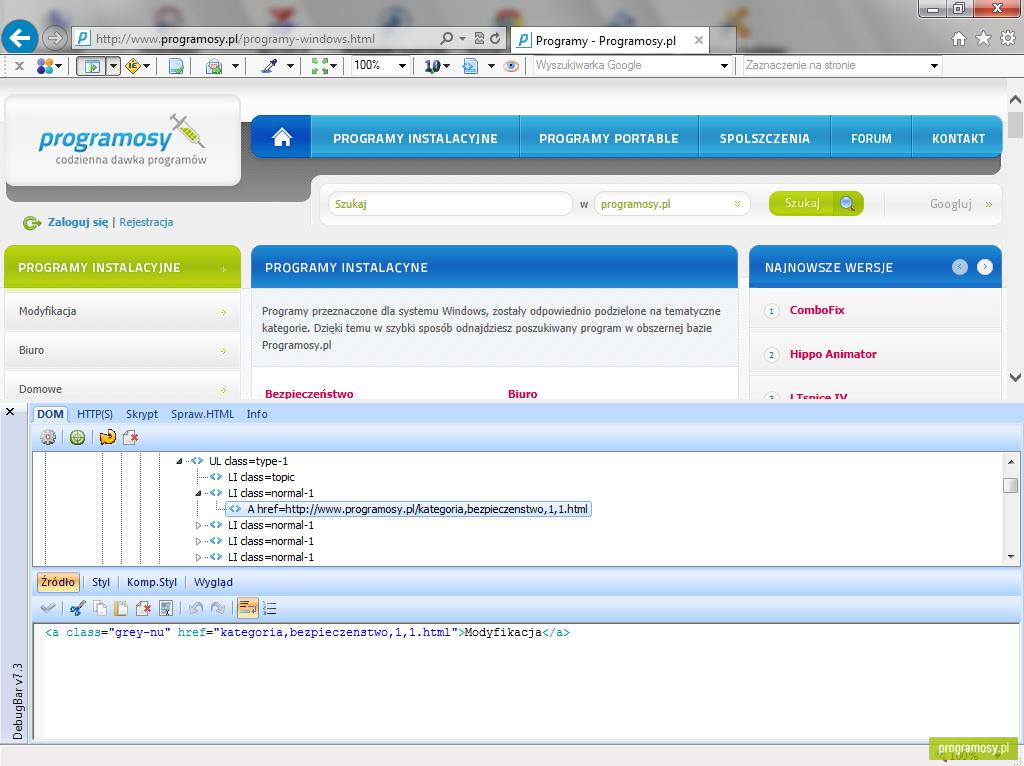Expand the last visible LI class=normal-1 node
1024x766 pixels.
199,557
